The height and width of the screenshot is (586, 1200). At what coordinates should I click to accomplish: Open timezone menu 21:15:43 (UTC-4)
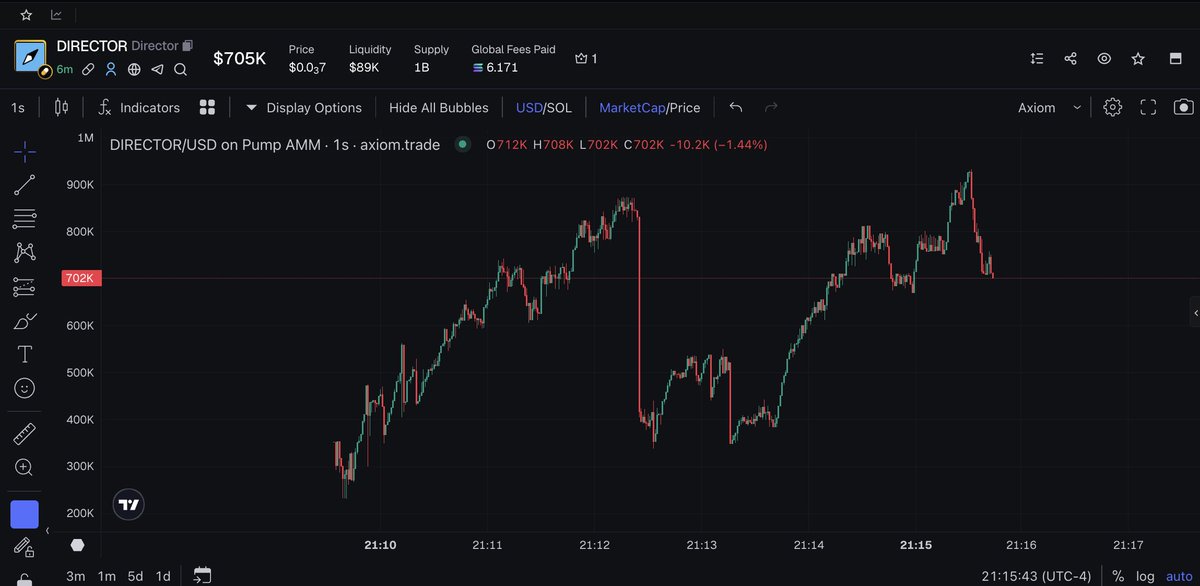[x=1038, y=575]
